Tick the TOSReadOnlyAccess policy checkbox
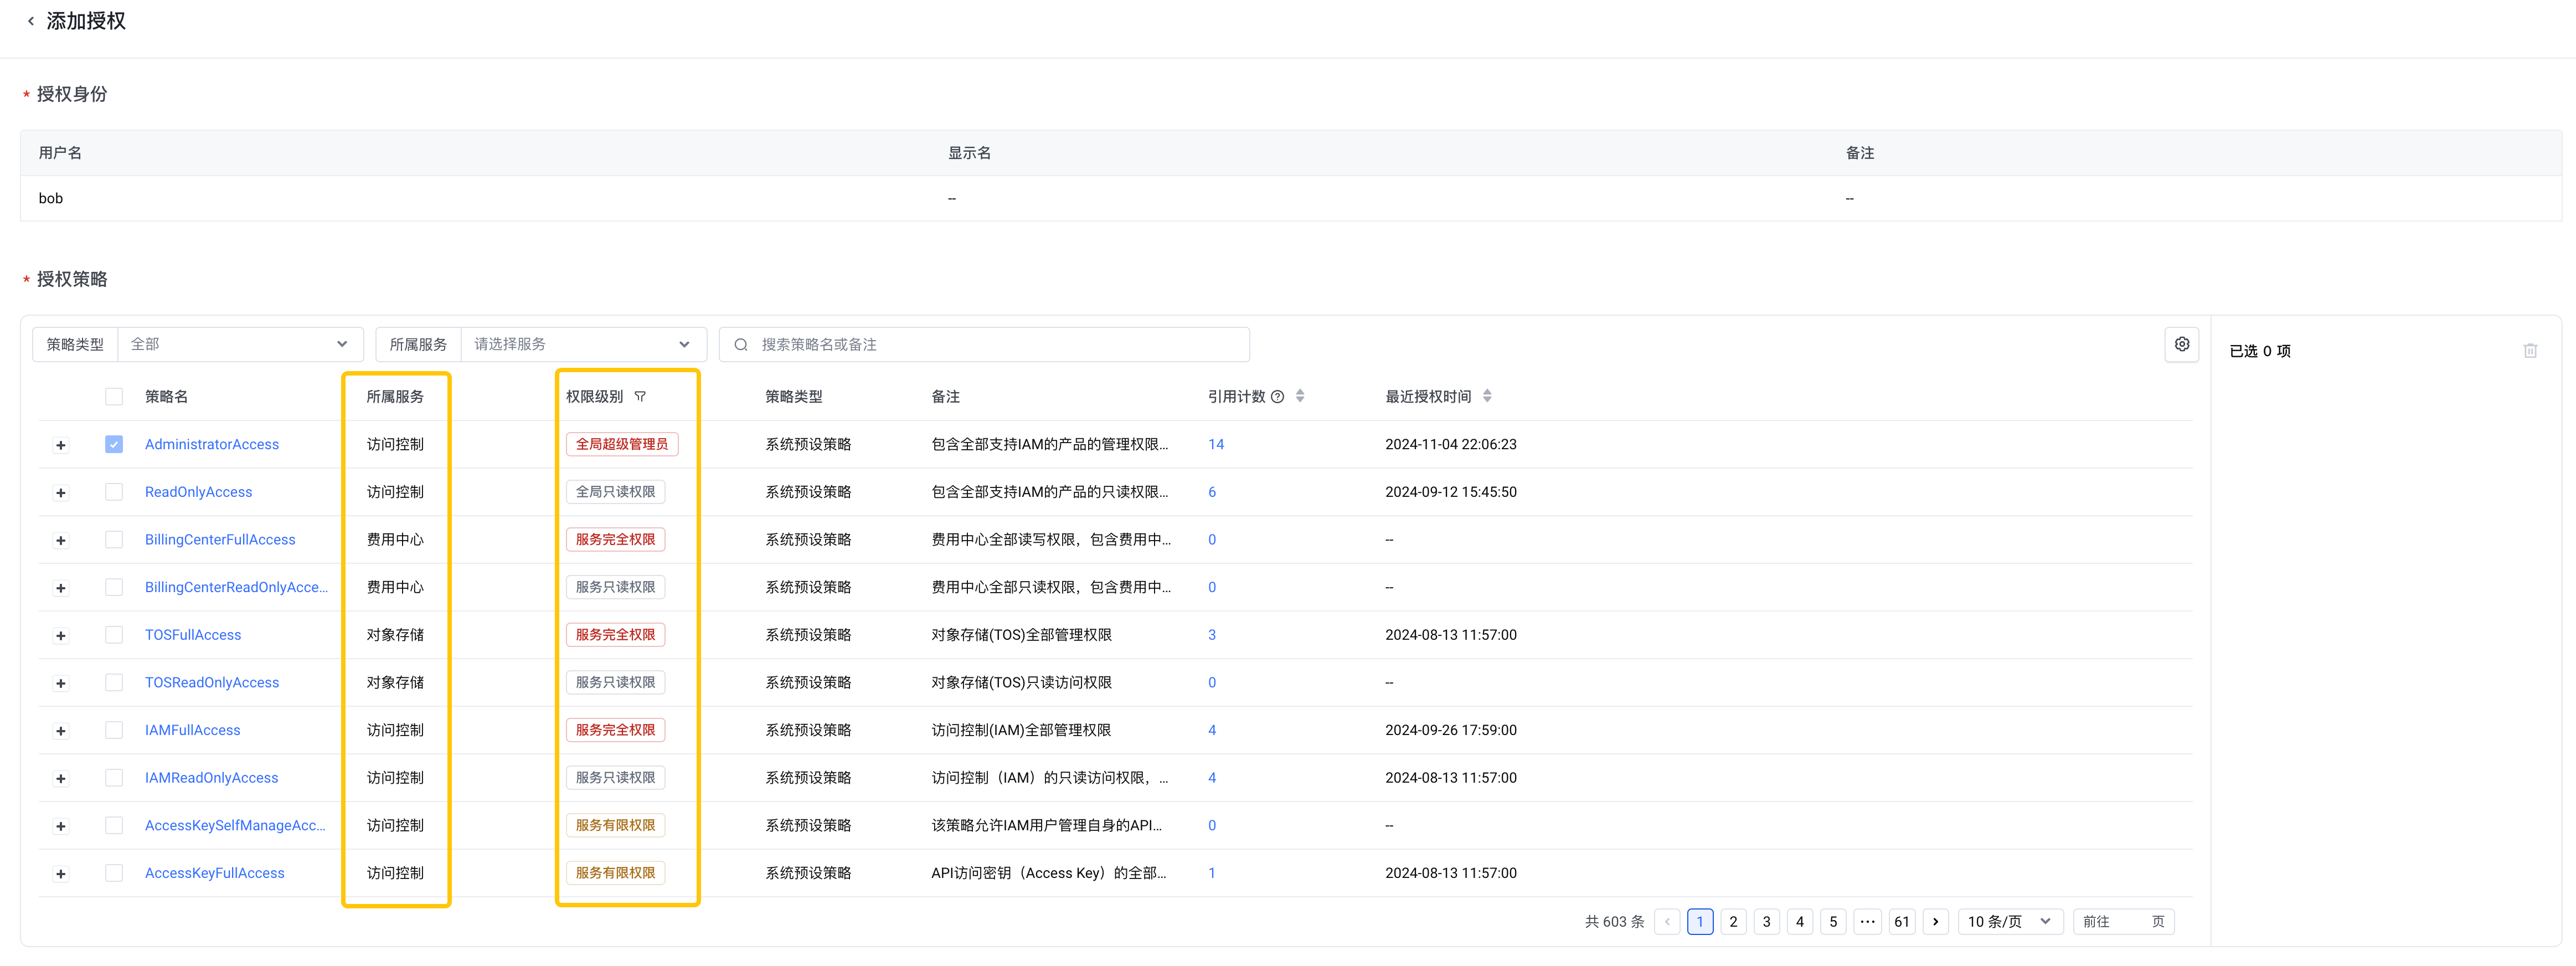The width and height of the screenshot is (2576, 966). [114, 683]
